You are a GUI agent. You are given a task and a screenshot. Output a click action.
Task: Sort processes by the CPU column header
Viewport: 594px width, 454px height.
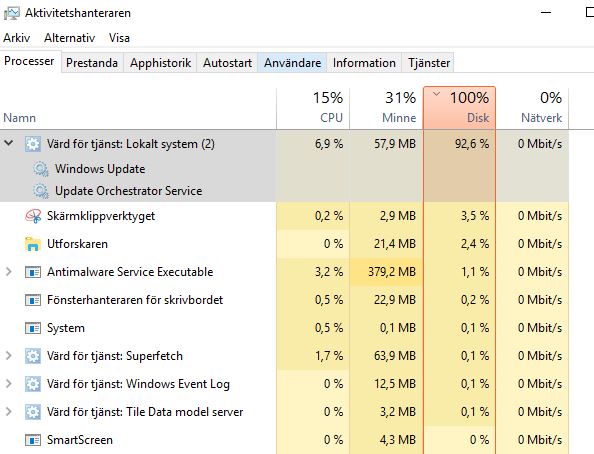coord(313,108)
